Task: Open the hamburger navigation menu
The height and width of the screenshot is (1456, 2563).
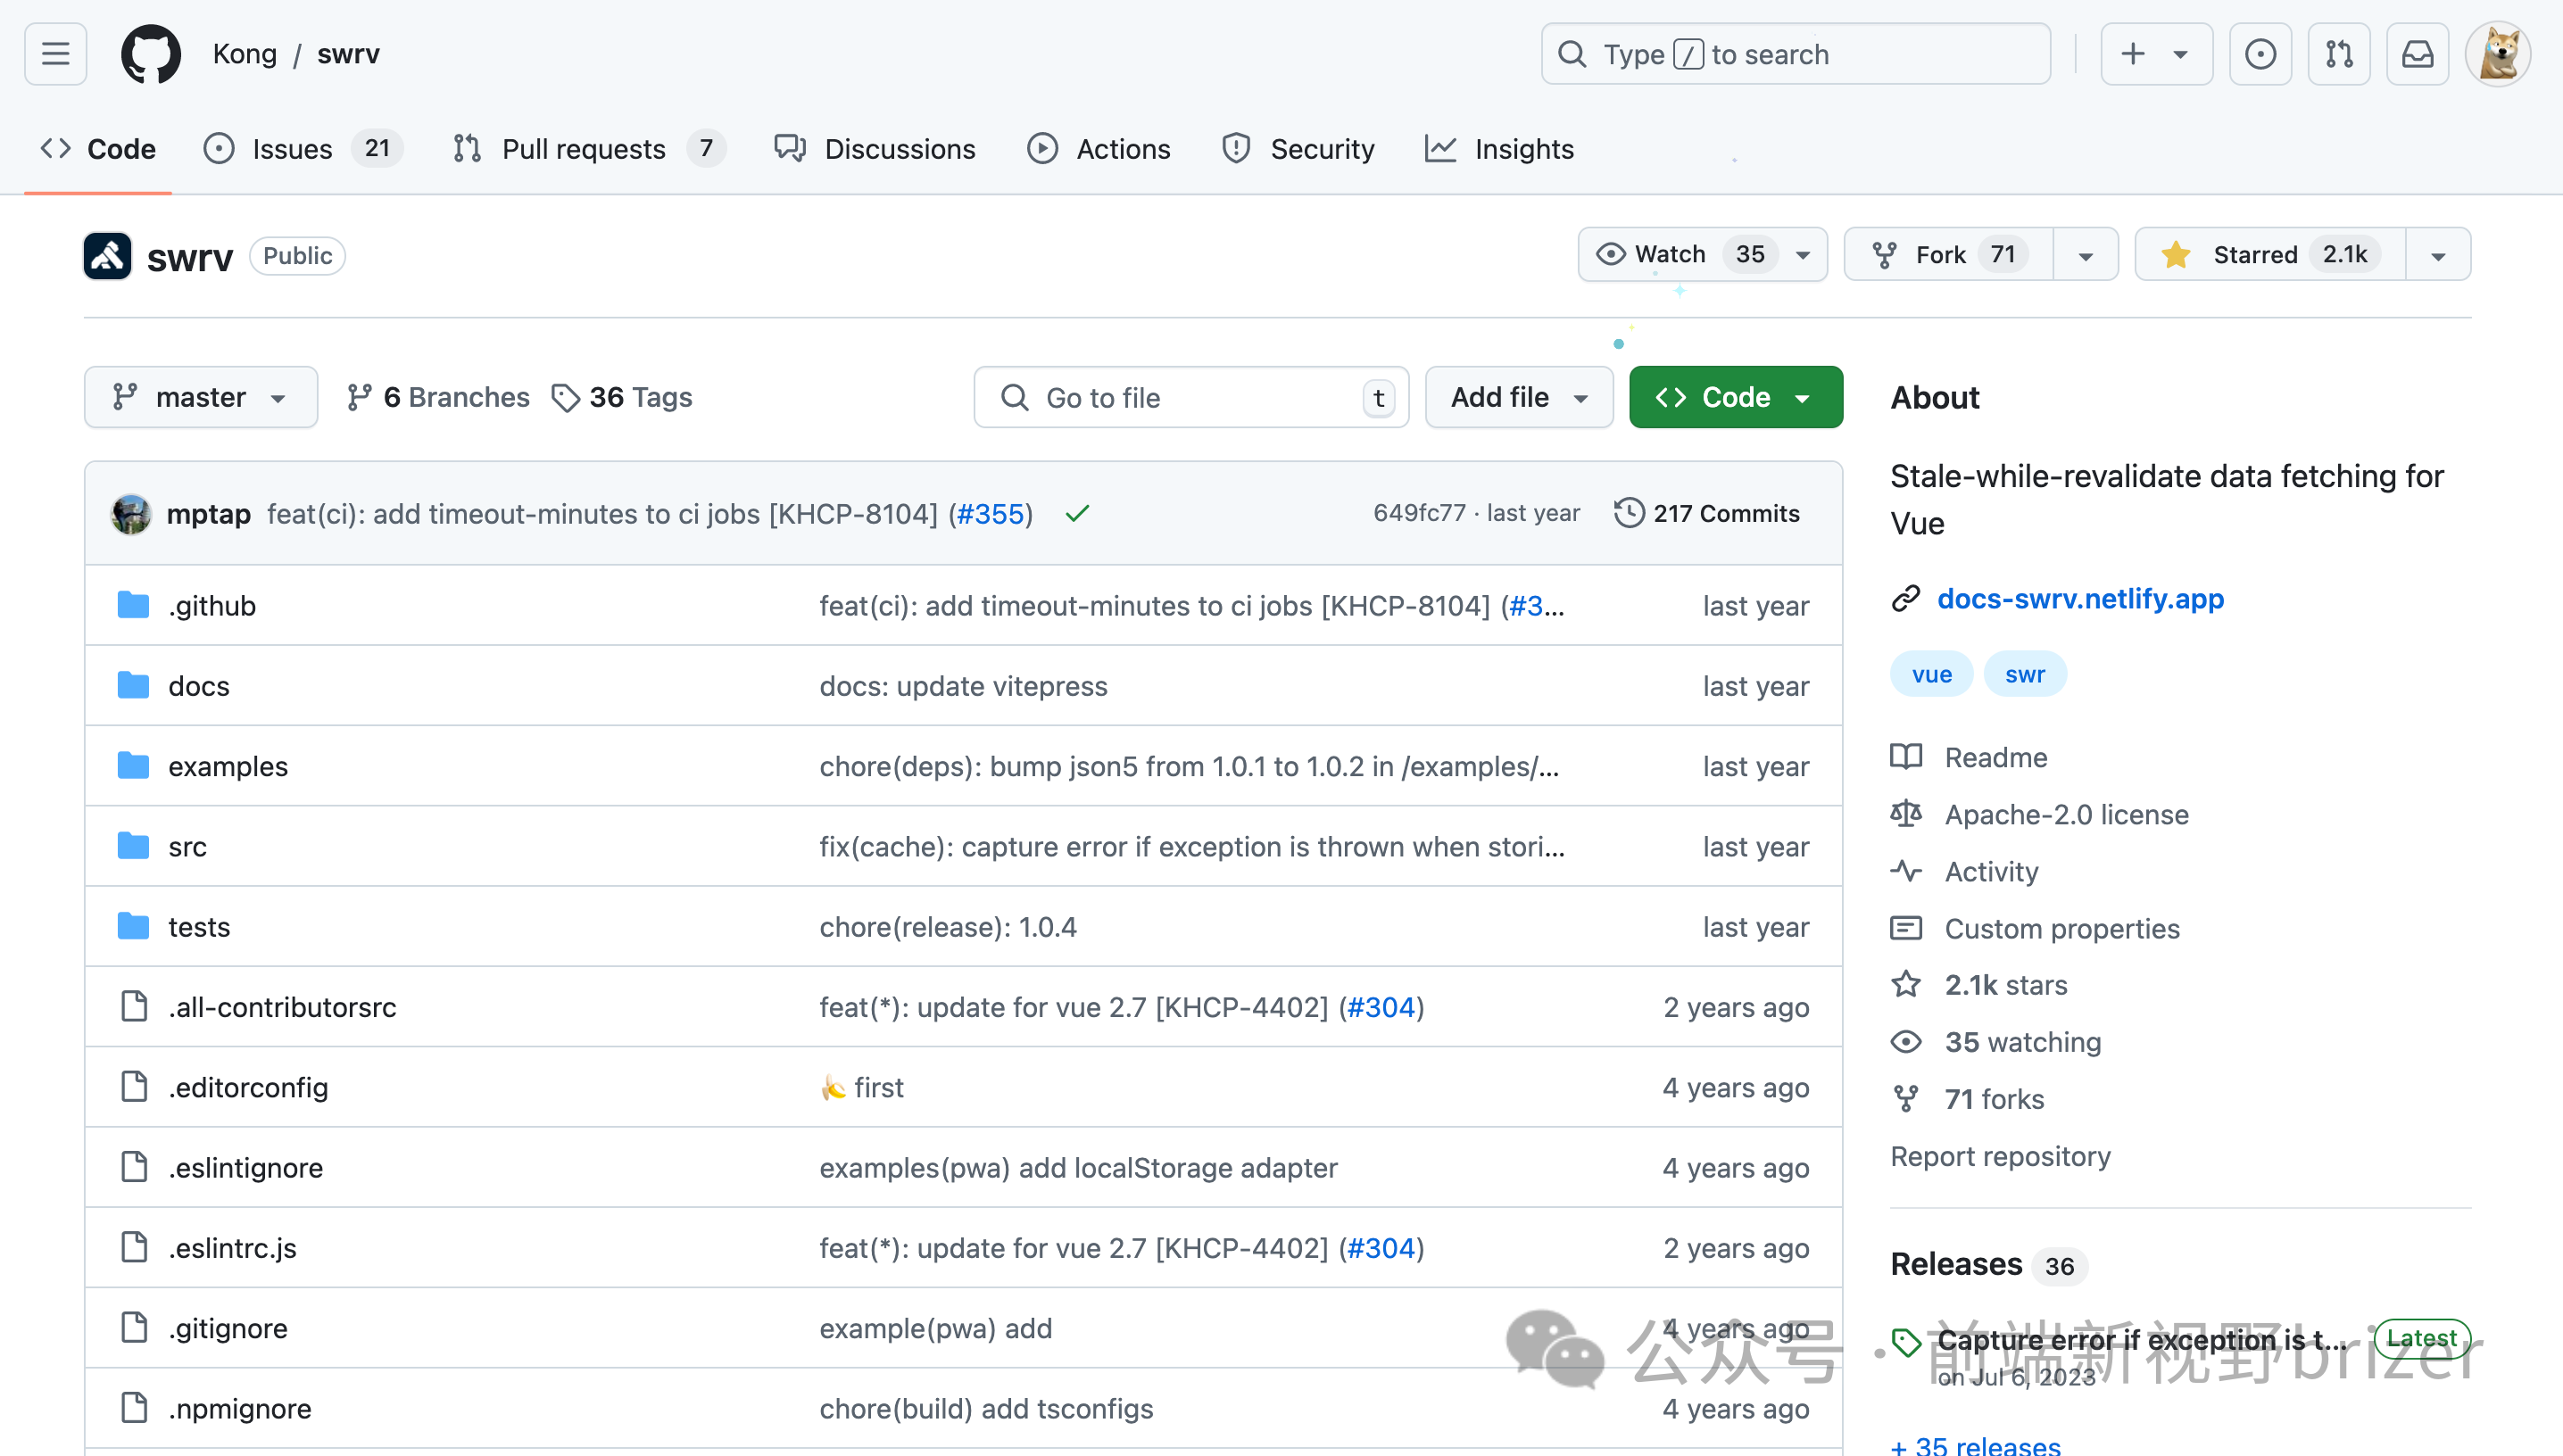Action: pos(55,54)
